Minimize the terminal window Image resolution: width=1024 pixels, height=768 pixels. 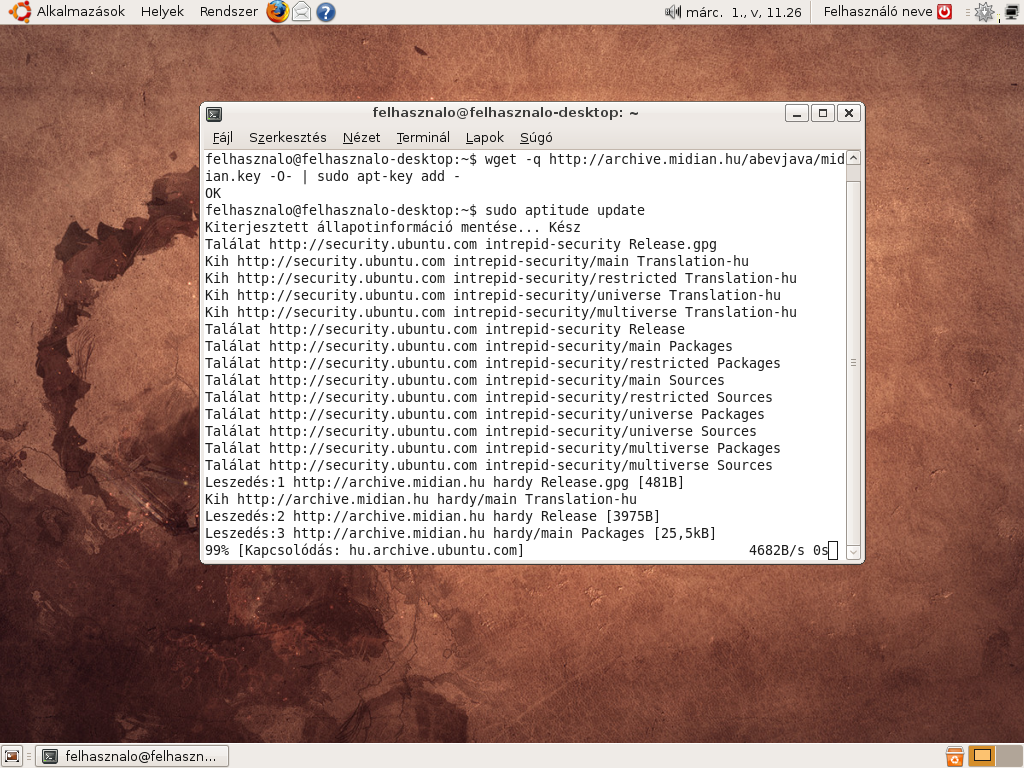pos(797,113)
